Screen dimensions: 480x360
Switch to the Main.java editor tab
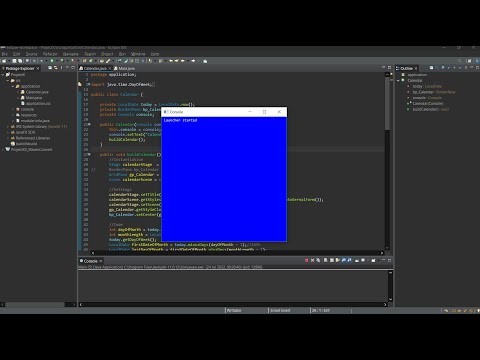click(124, 68)
